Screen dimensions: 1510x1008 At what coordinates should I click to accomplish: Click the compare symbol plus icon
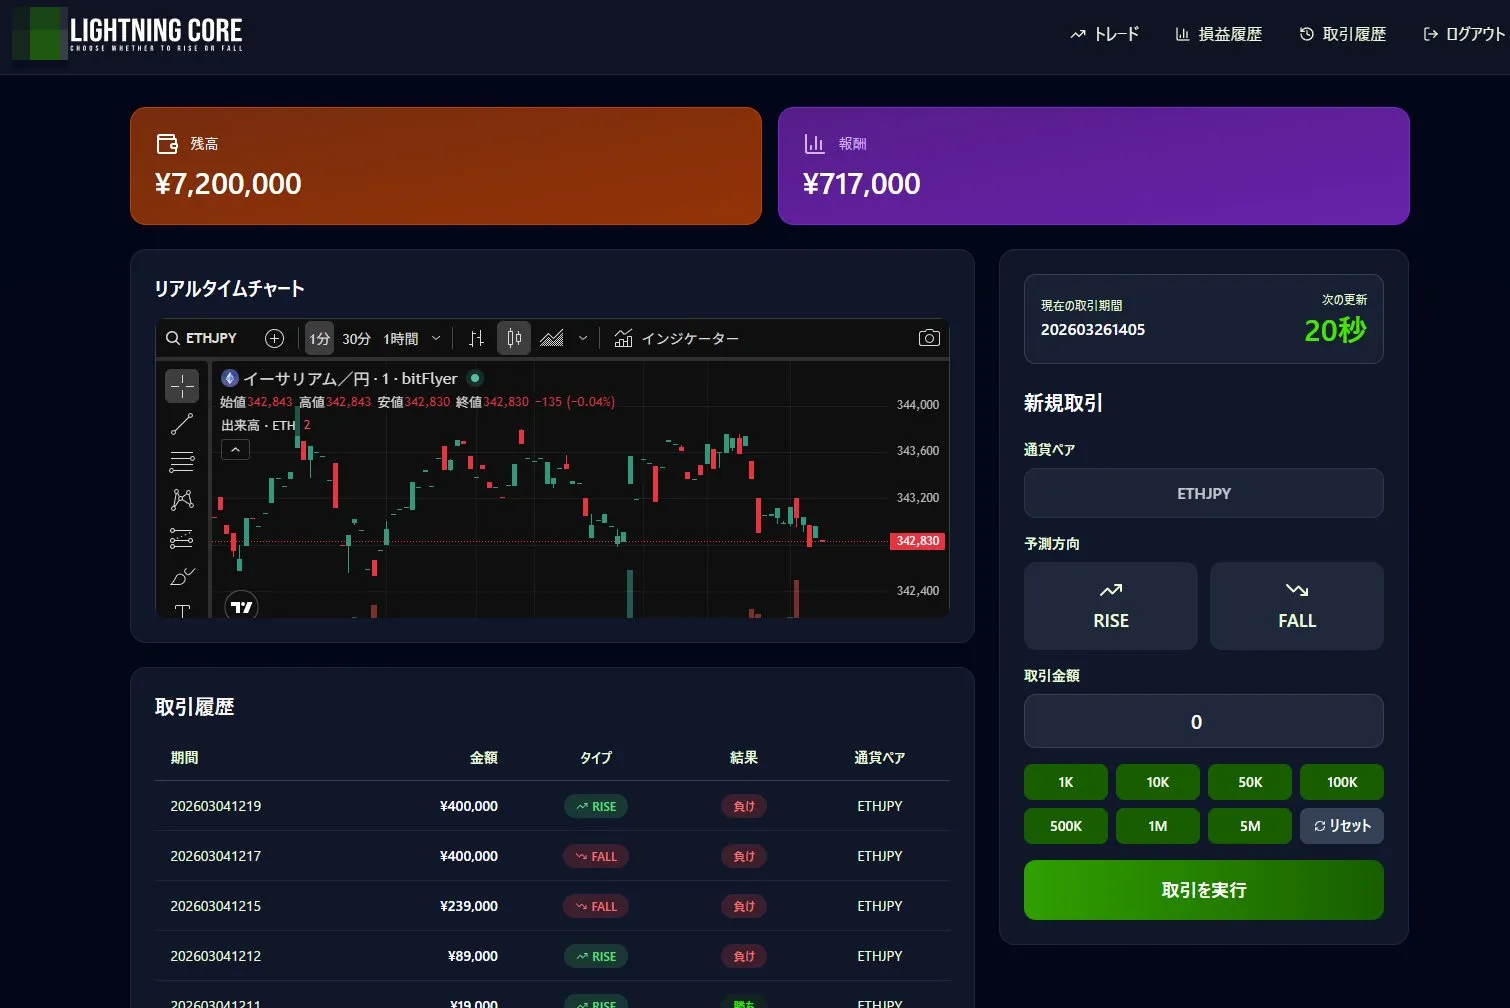(274, 338)
